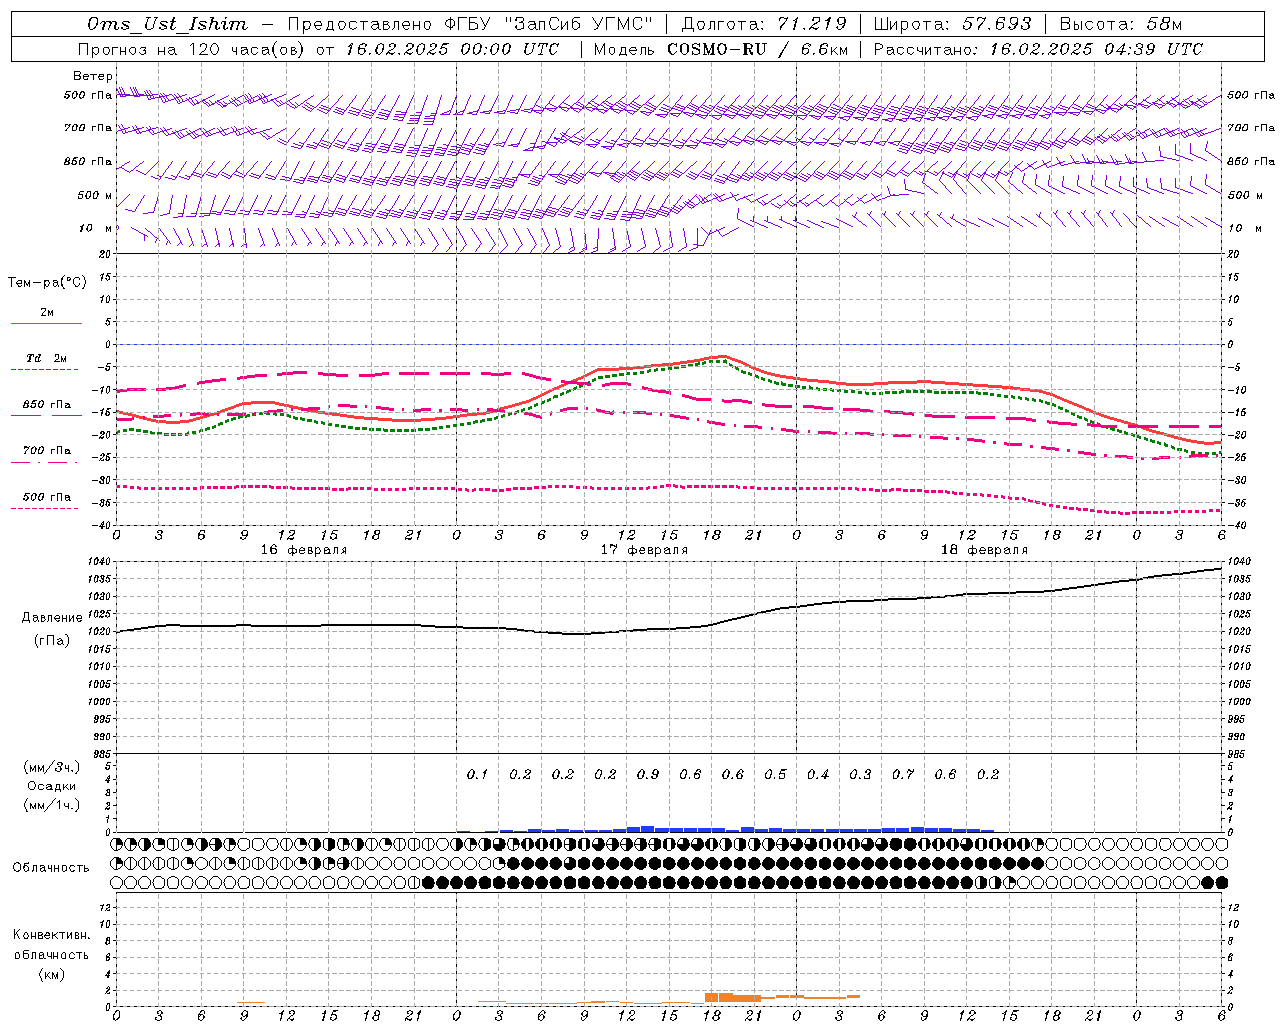Click the precipitation value 0.9

click(648, 774)
